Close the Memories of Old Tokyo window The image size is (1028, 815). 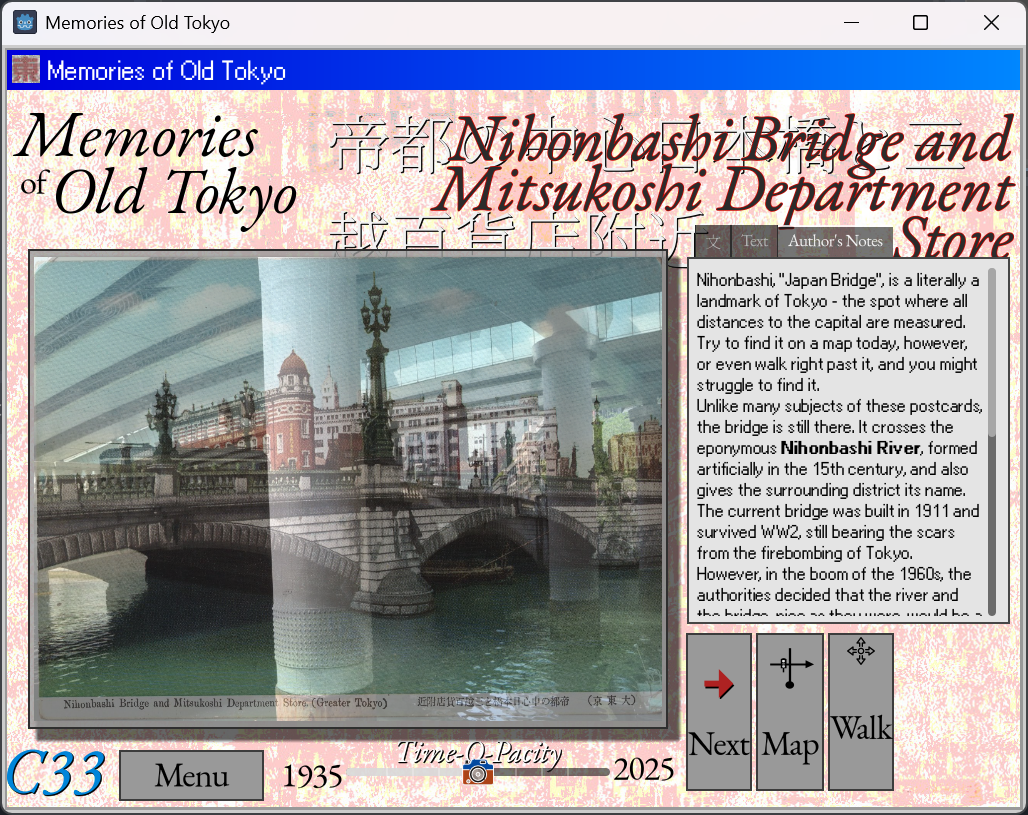click(991, 23)
